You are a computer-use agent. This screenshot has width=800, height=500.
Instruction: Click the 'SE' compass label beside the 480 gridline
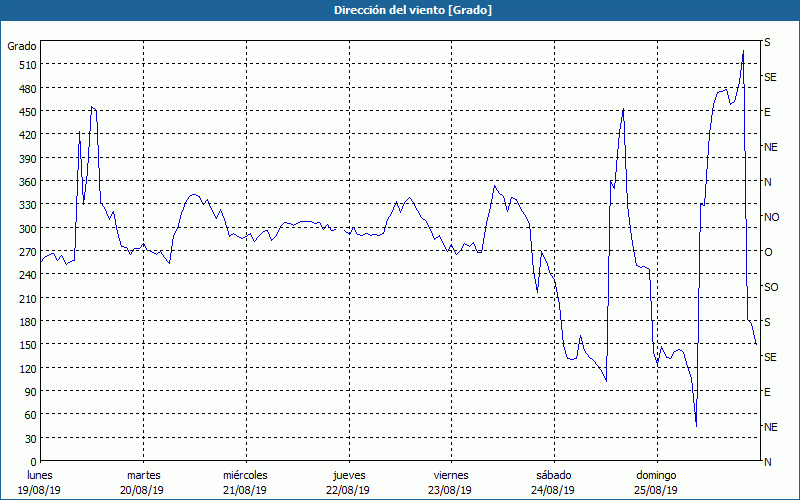coord(770,77)
